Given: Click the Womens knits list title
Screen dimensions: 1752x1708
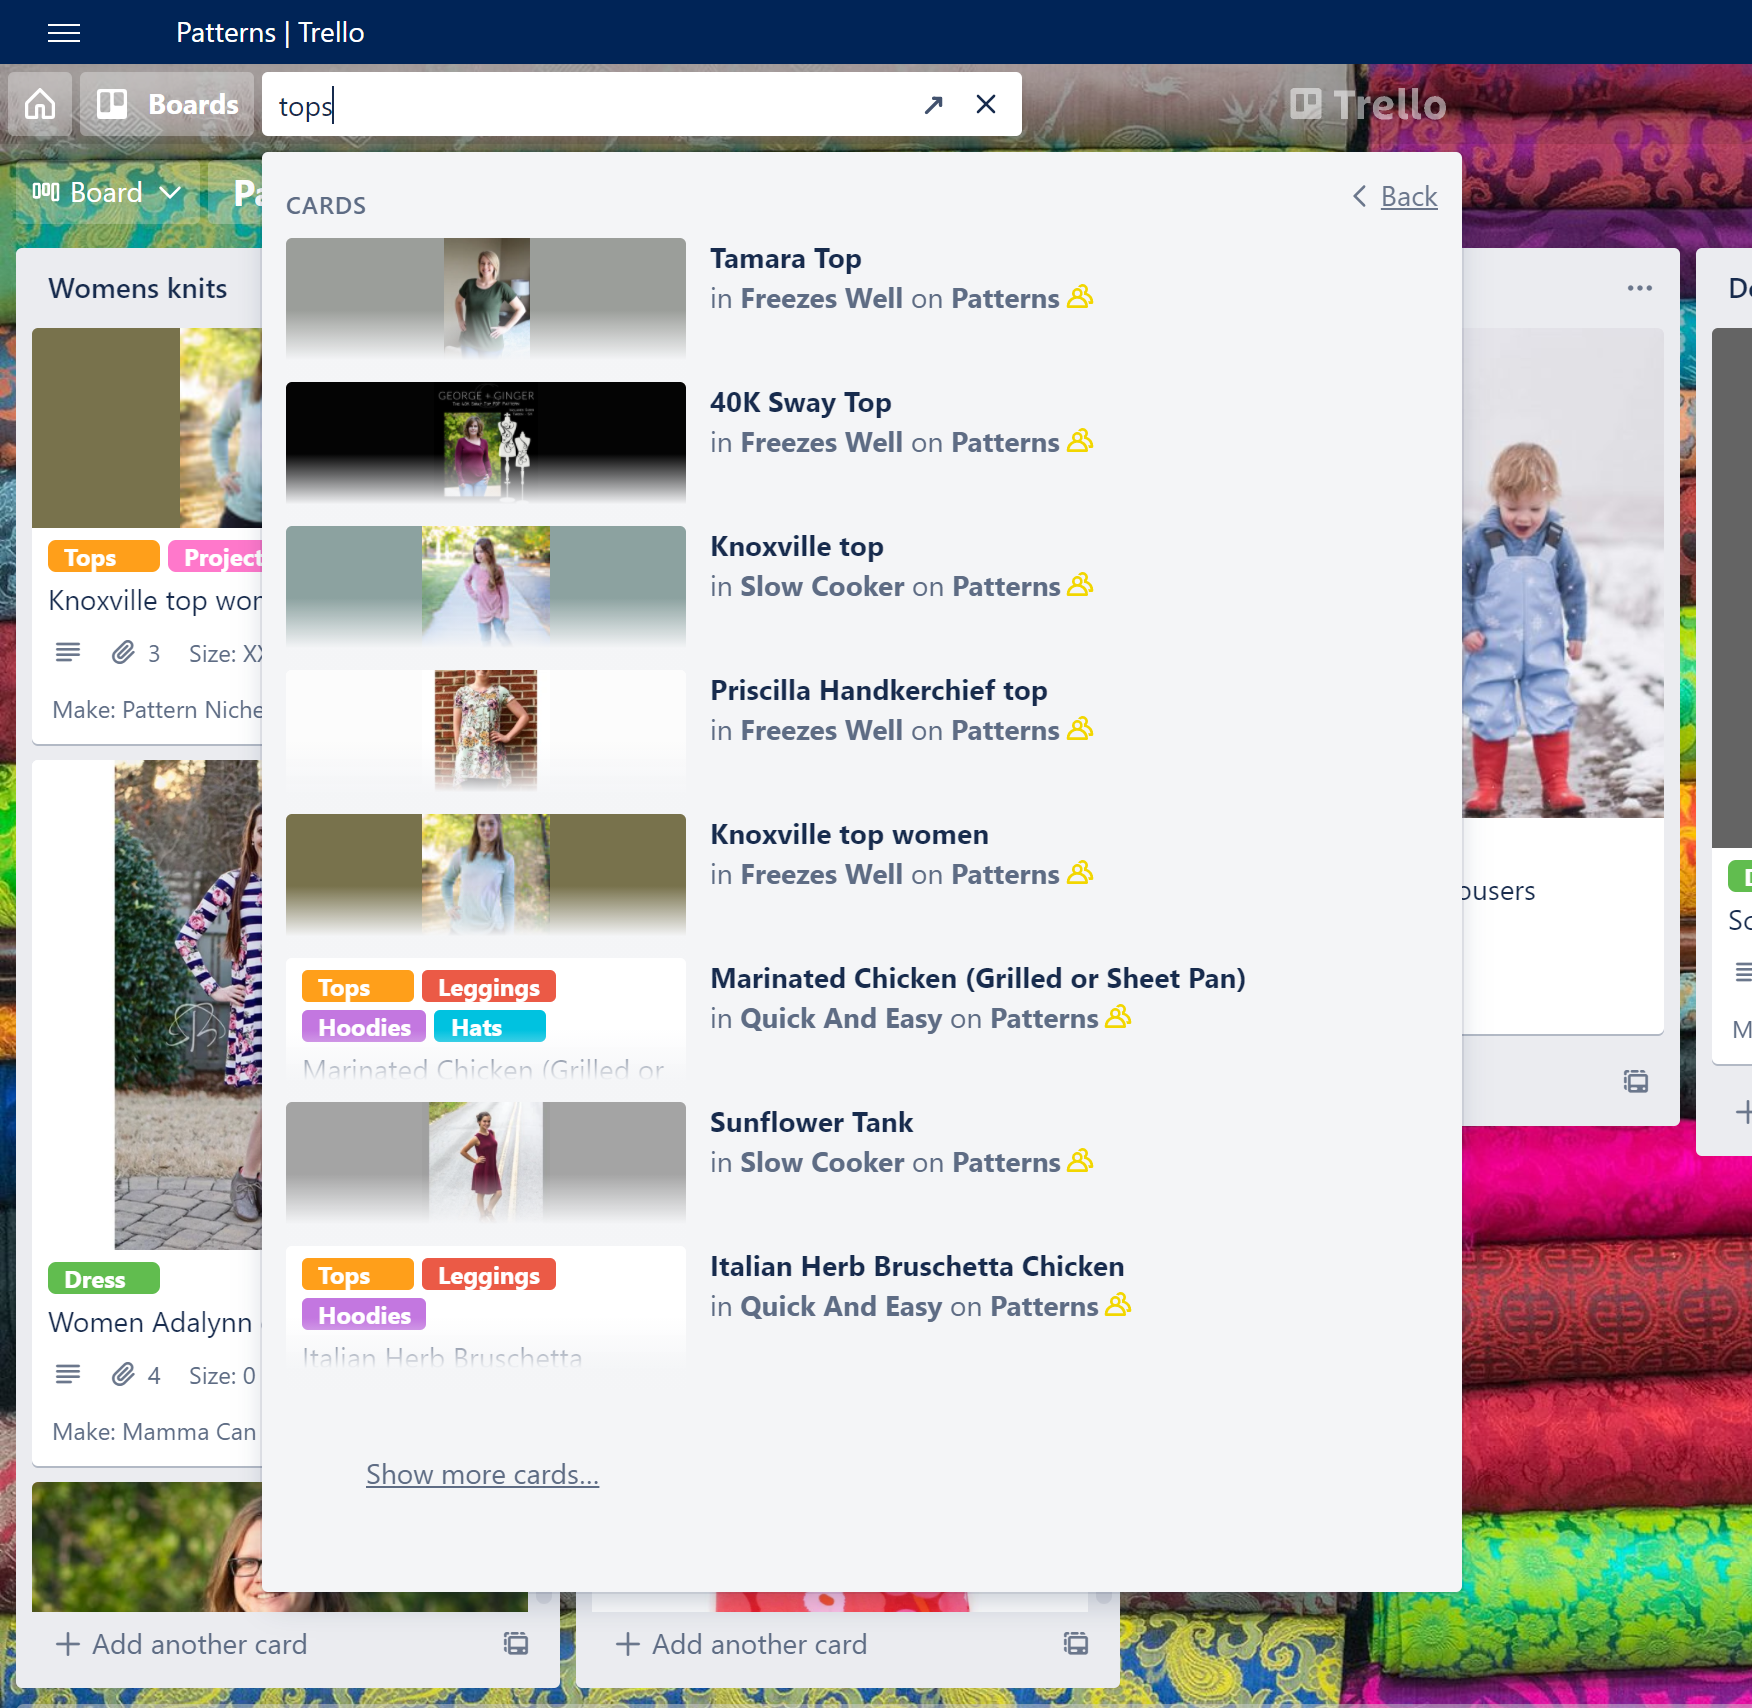Looking at the screenshot, I should [138, 288].
